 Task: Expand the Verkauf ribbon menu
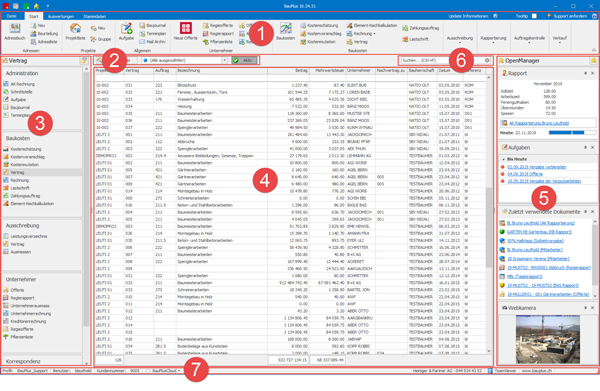[559, 39]
